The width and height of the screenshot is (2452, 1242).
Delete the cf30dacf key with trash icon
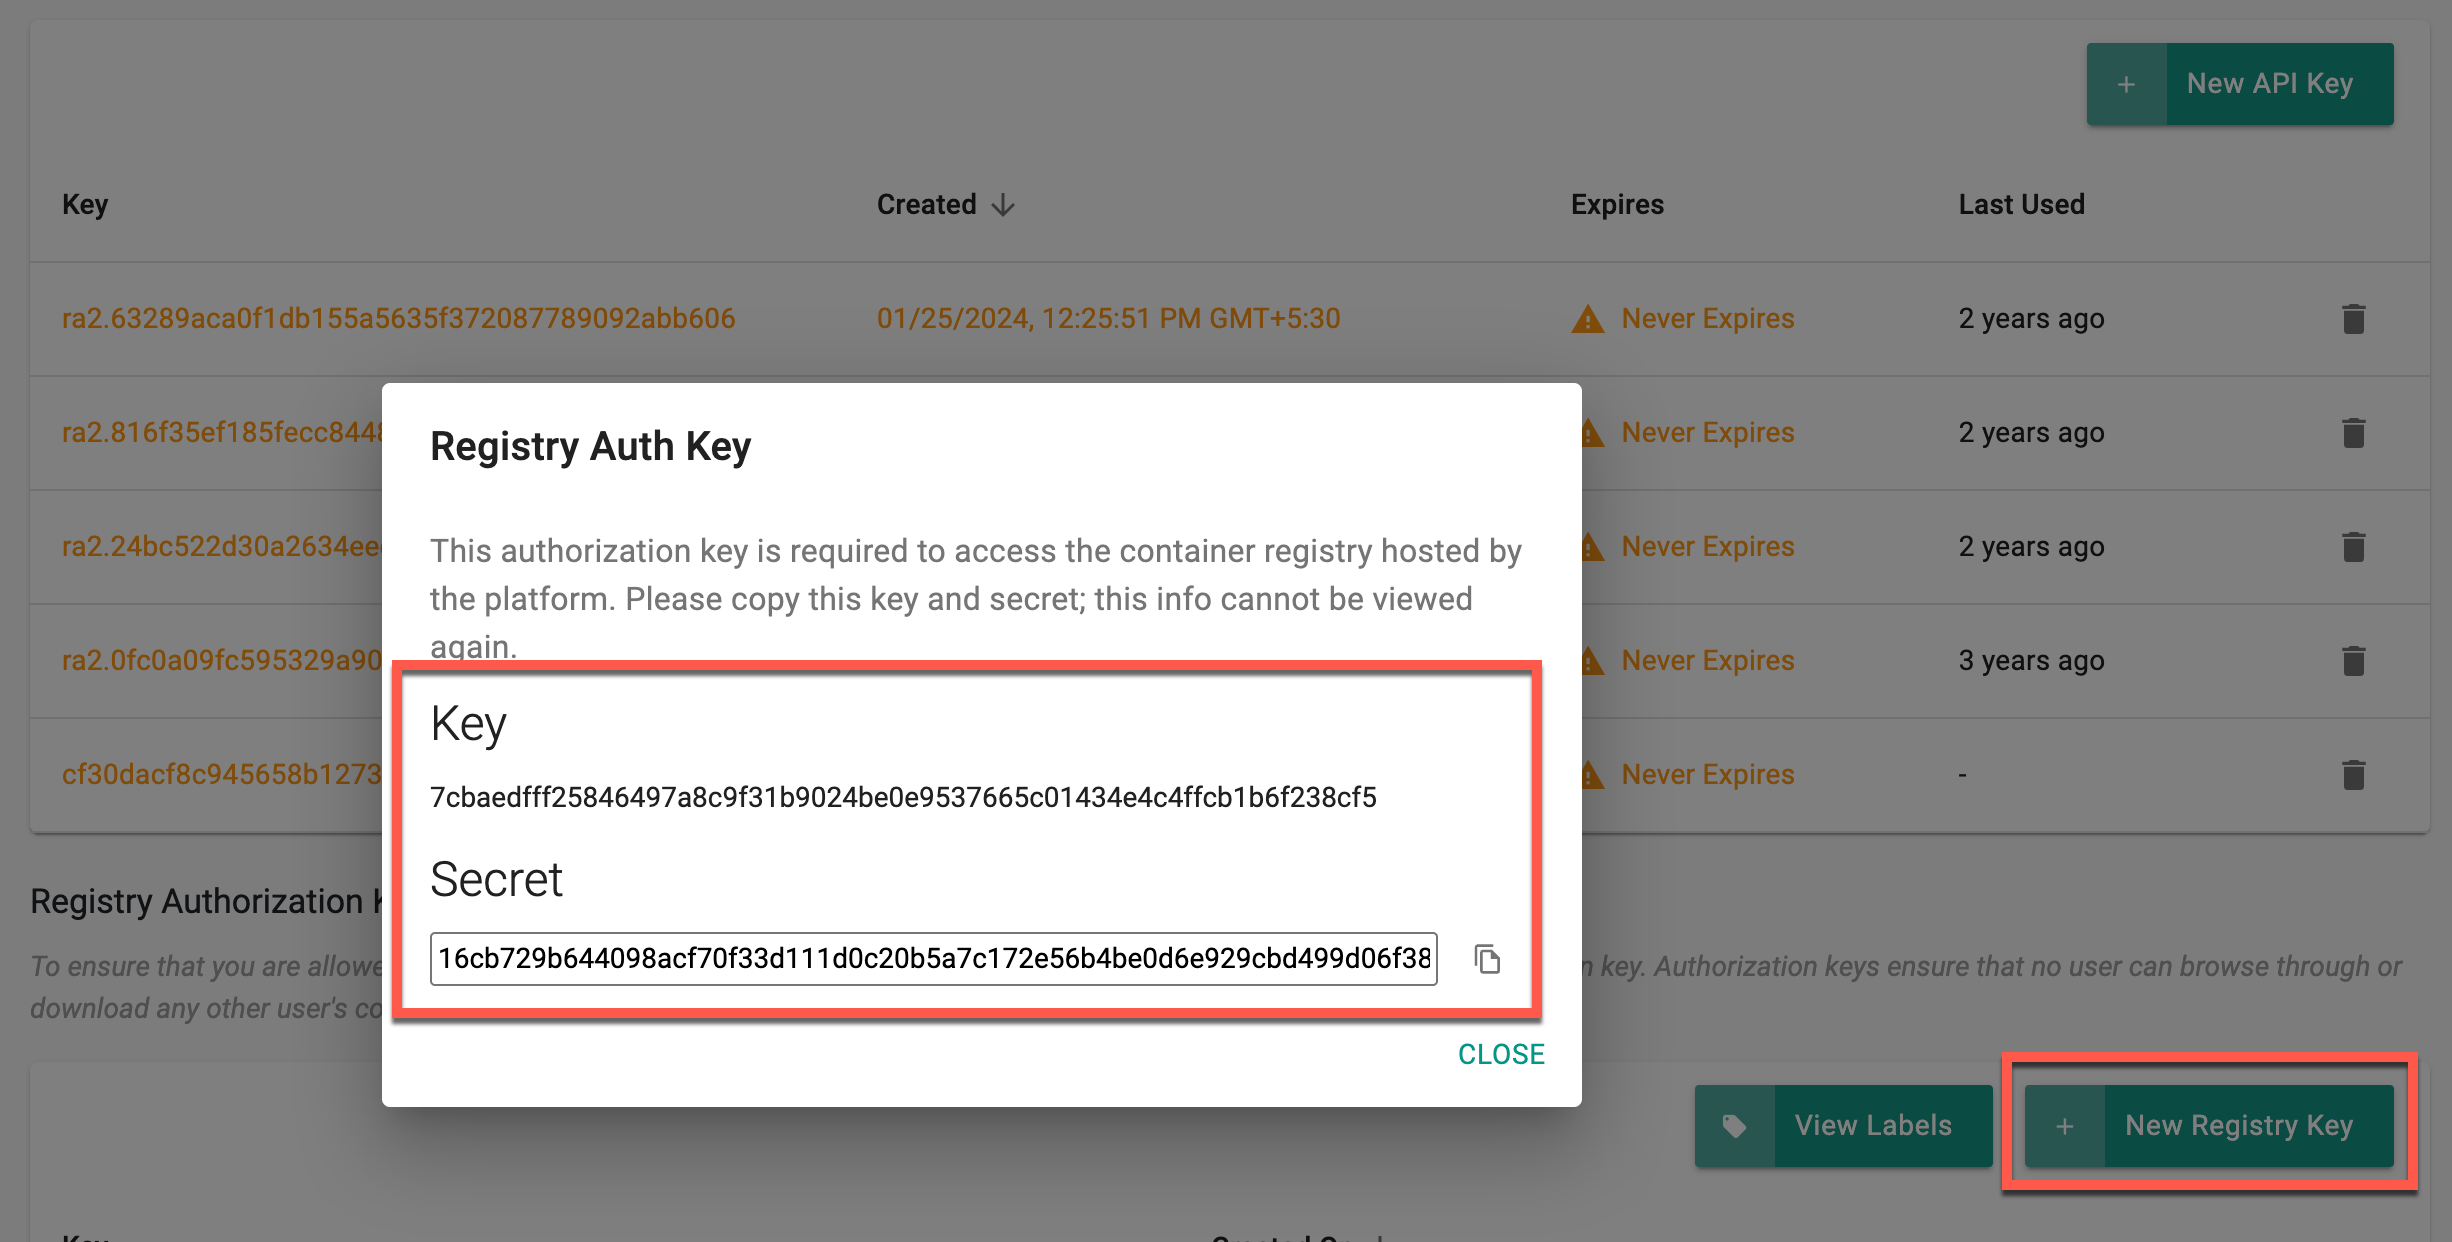coord(2353,775)
